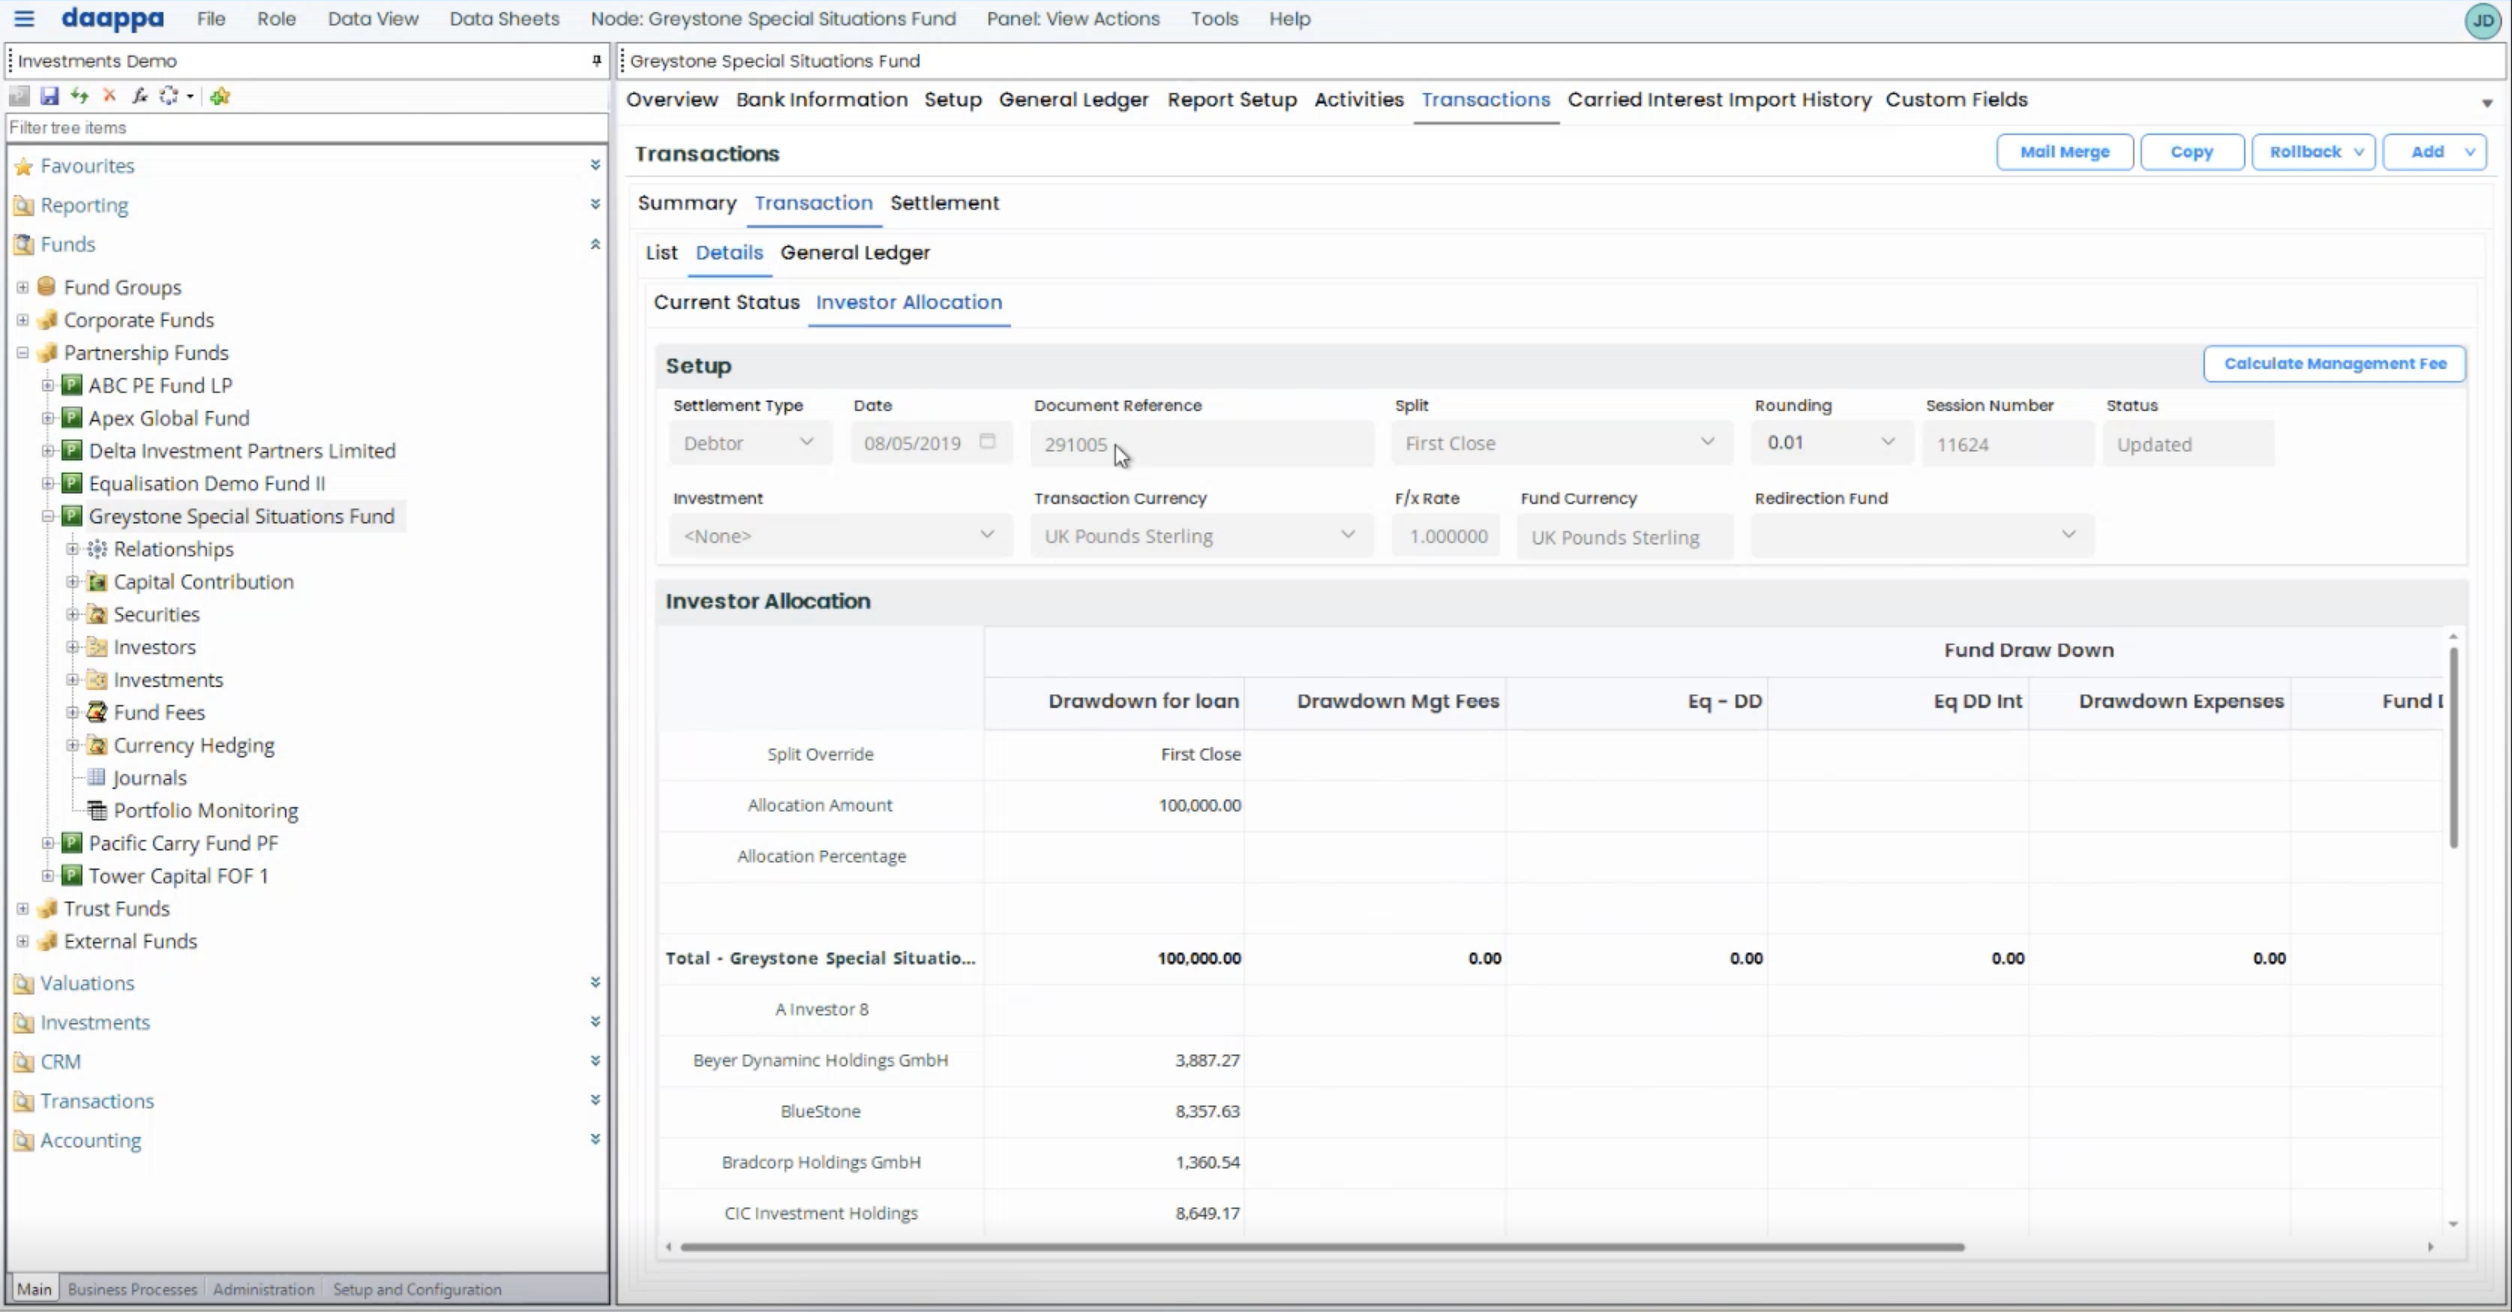Switch to the List tab
The height and width of the screenshot is (1312, 2512).
coord(661,253)
